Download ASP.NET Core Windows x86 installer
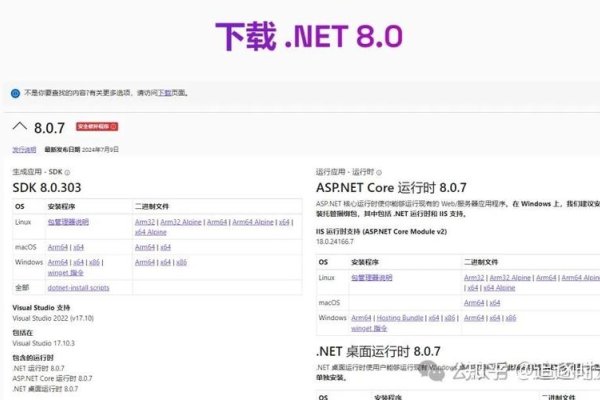Image resolution: width=600 pixels, height=400 pixels. coord(450,318)
